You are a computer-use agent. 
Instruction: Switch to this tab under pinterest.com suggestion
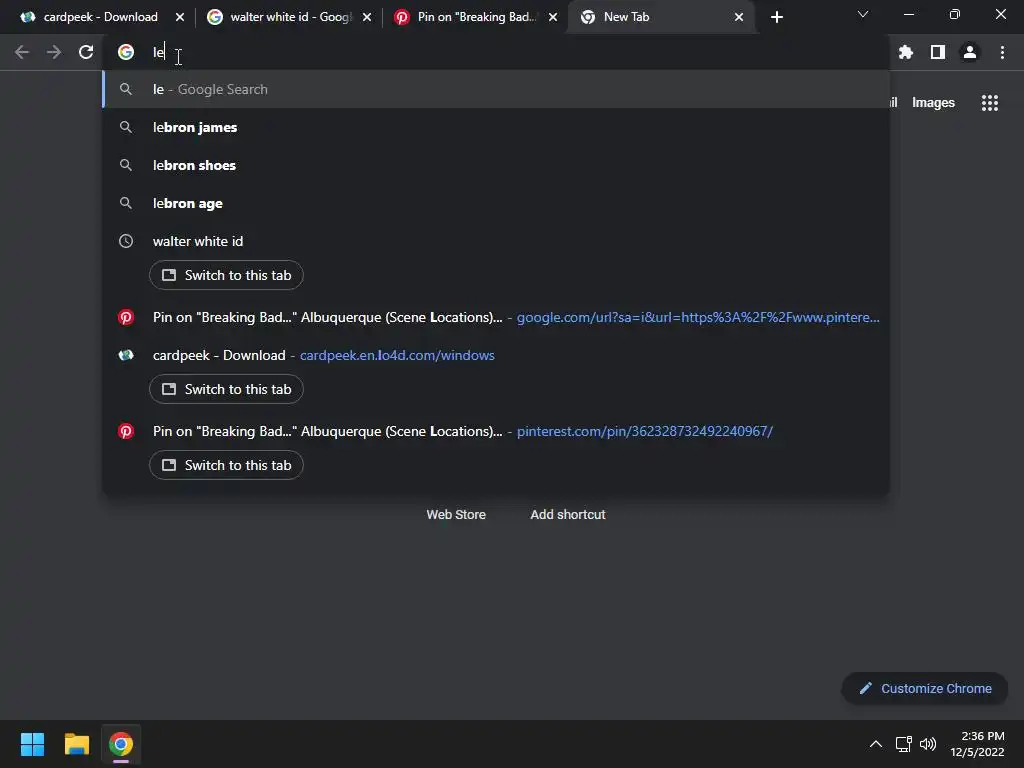point(226,465)
